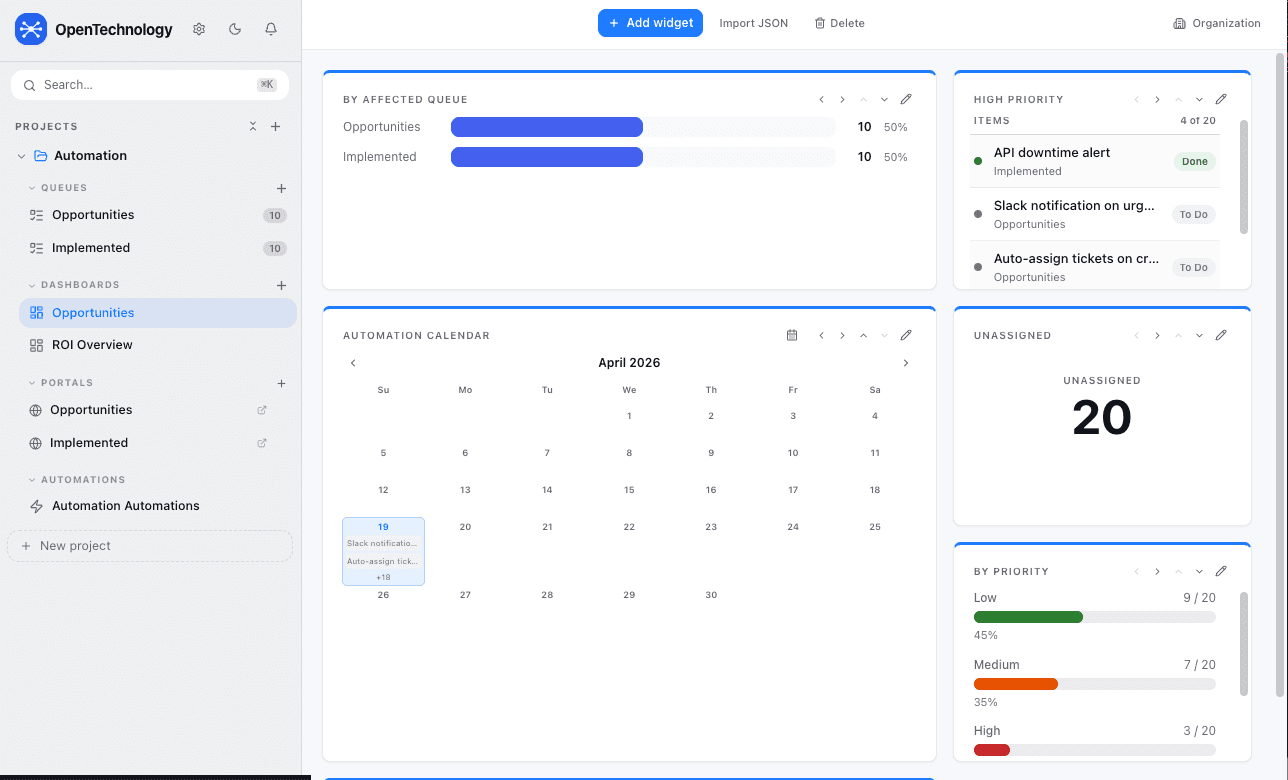Go to next month in the calendar
The width and height of the screenshot is (1288, 780).
tap(906, 363)
